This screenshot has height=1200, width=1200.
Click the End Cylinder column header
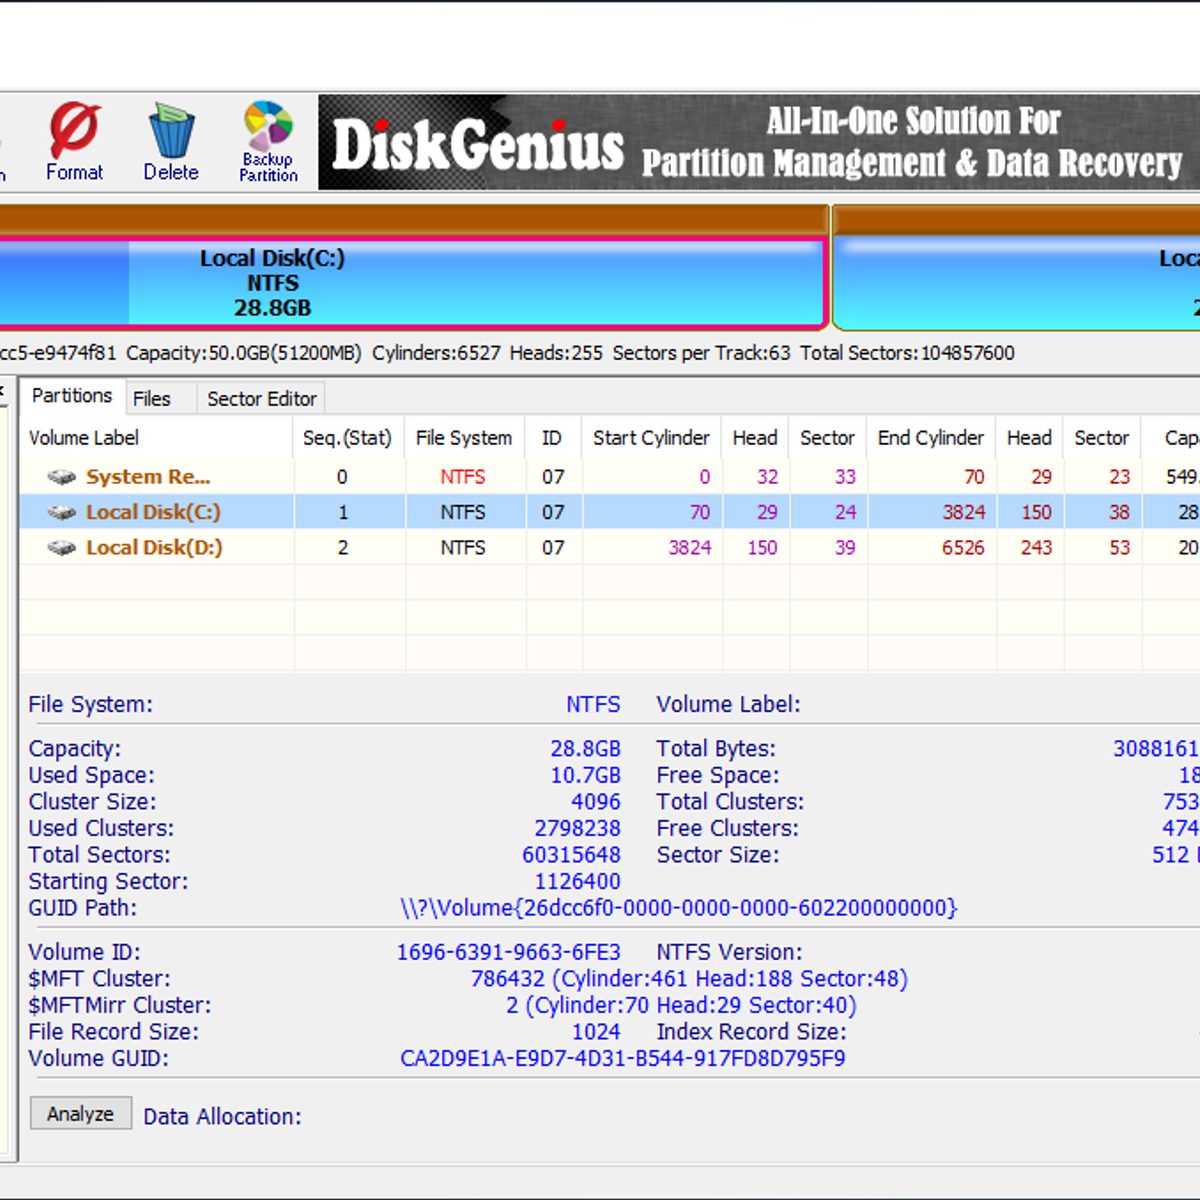pyautogui.click(x=931, y=438)
